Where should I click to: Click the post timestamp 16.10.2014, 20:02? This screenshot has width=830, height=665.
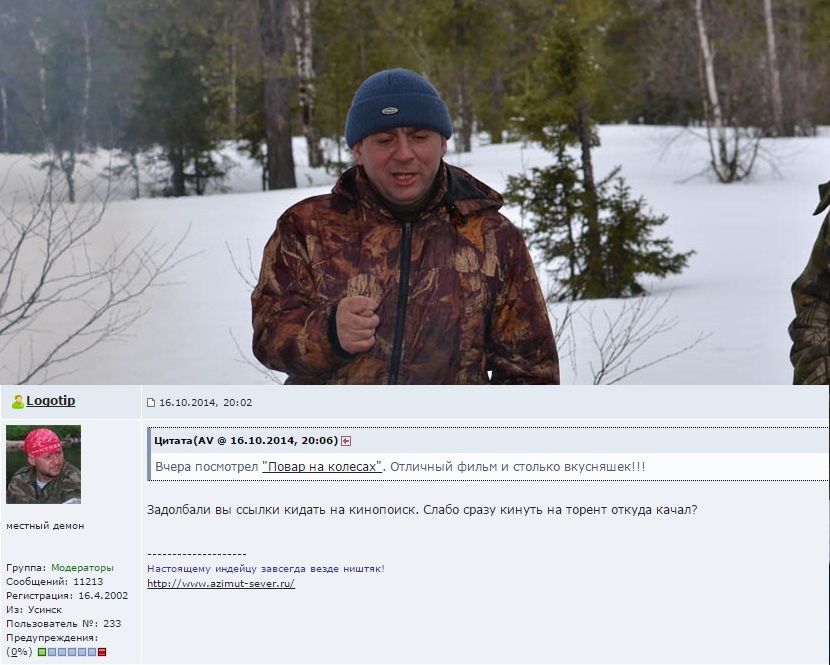[205, 402]
